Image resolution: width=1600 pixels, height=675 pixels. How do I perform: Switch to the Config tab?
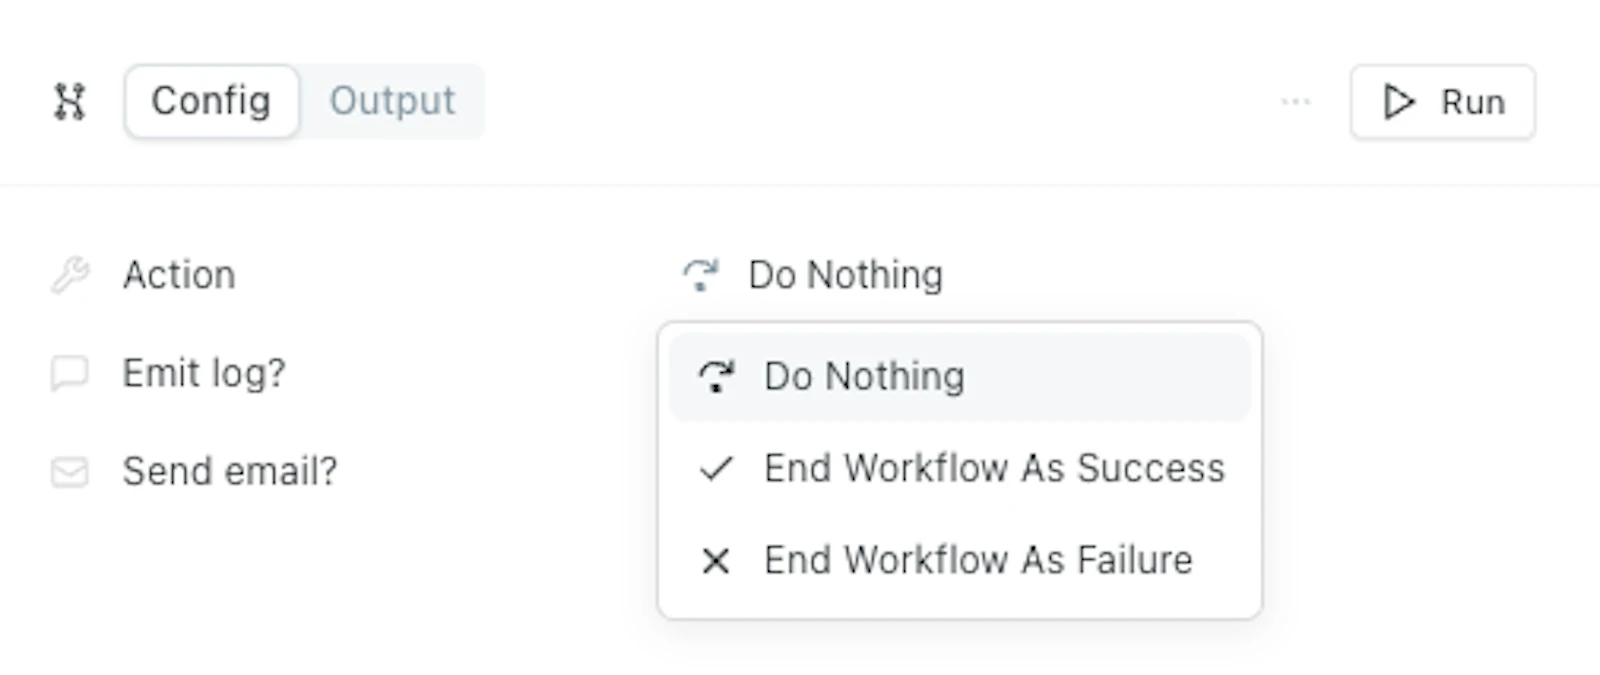[211, 101]
